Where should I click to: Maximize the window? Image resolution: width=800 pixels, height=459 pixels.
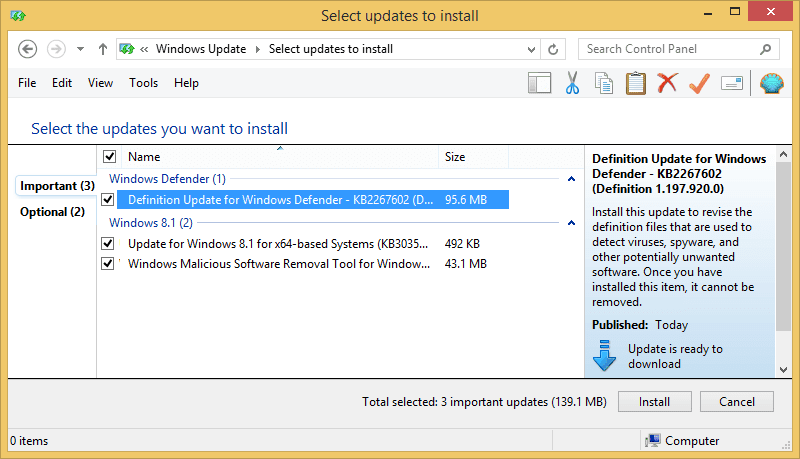(735, 11)
